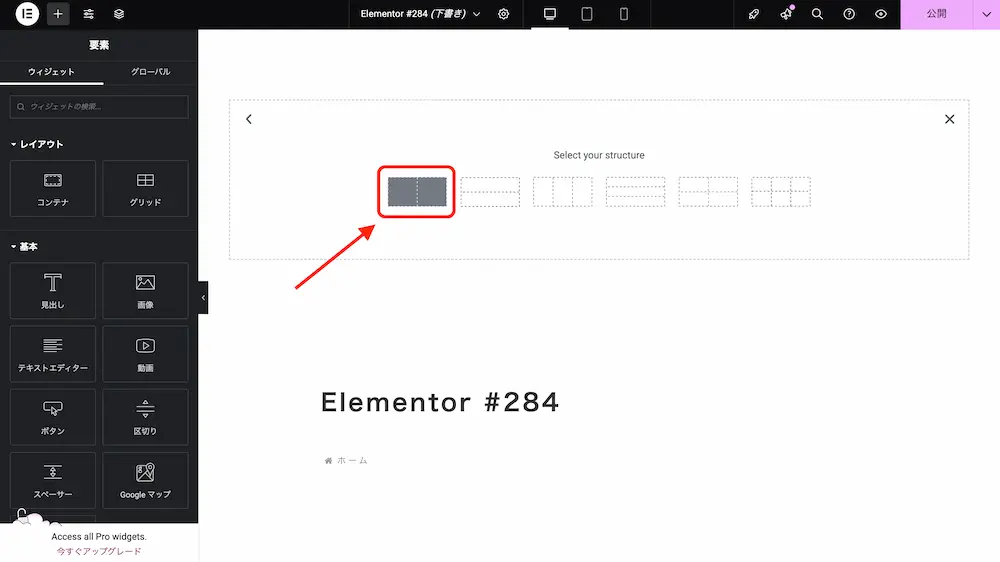Close the structure selection box
Viewport: 1000px width, 562px height.
pos(950,119)
